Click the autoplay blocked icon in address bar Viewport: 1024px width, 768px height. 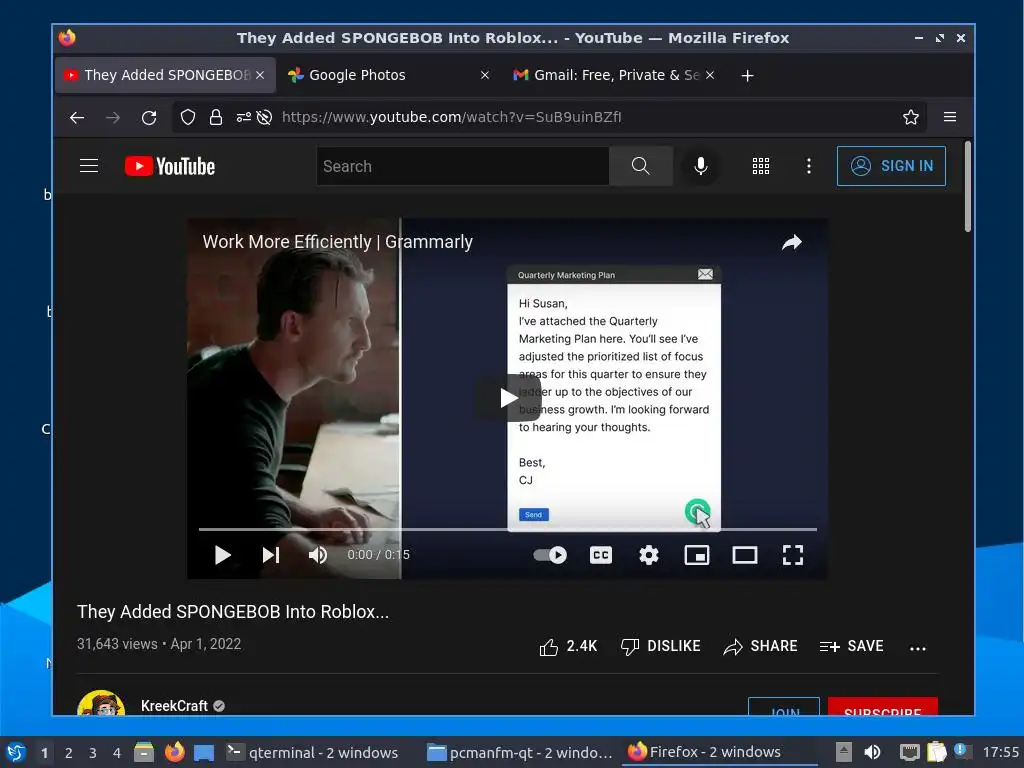pyautogui.click(x=264, y=118)
